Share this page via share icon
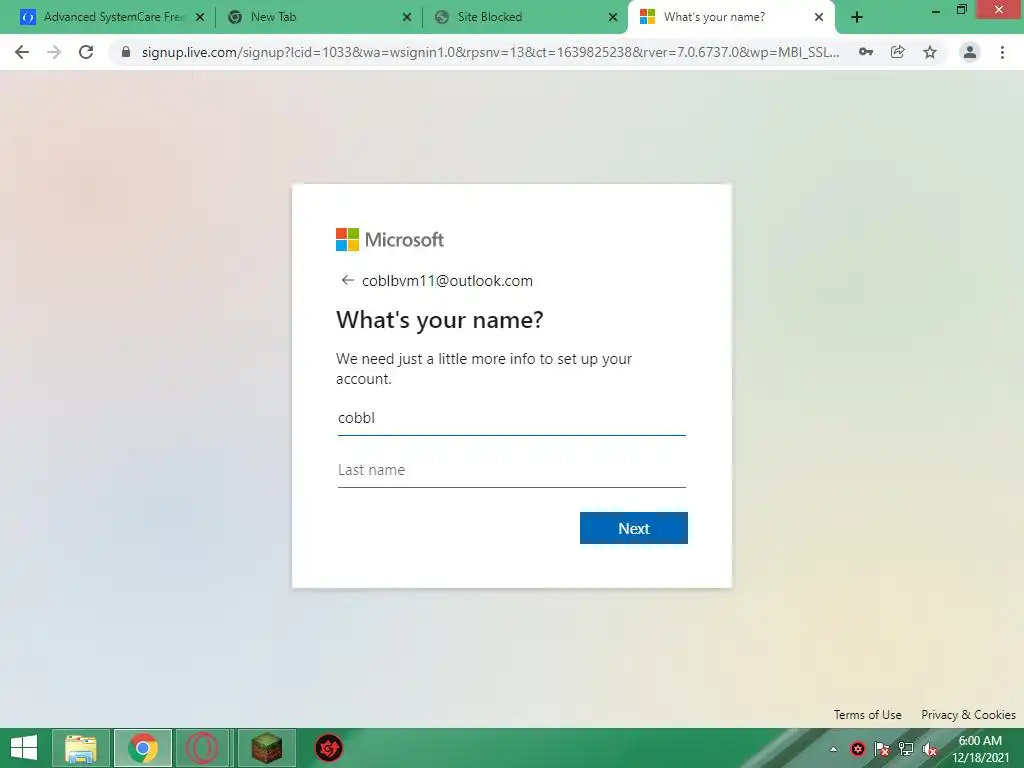1024x768 pixels. (x=898, y=52)
